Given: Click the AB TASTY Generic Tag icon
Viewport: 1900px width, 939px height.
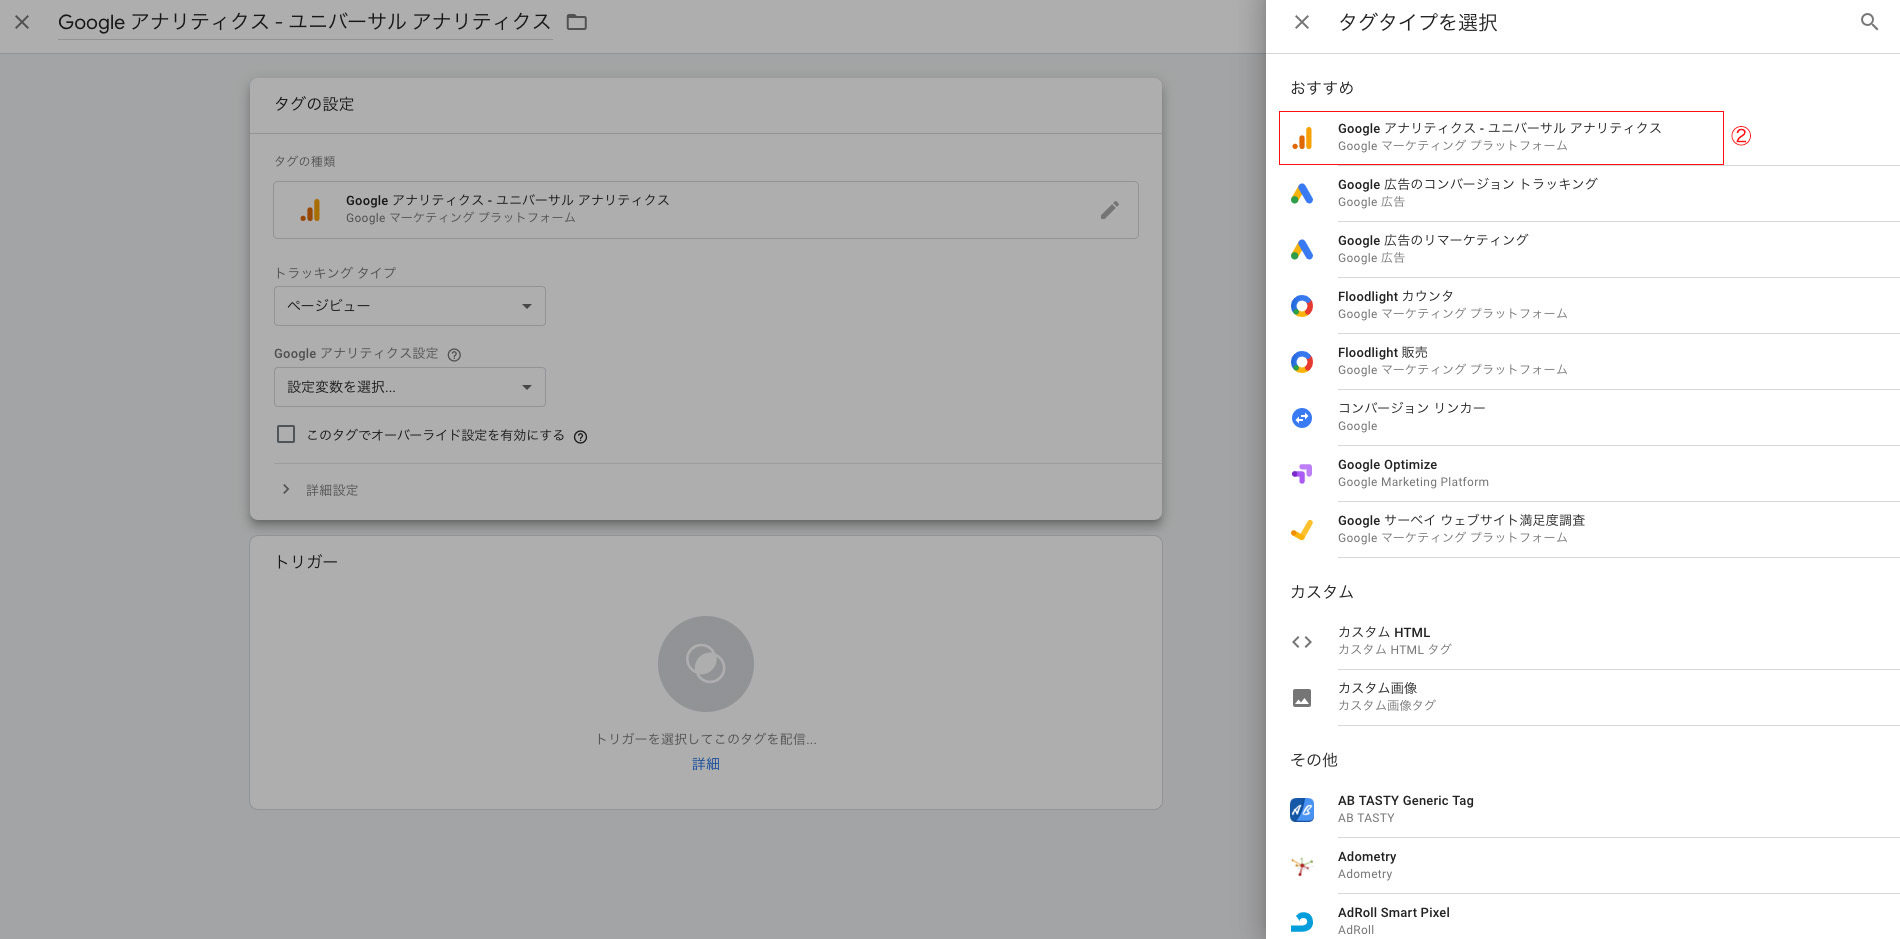Looking at the screenshot, I should coord(1301,809).
